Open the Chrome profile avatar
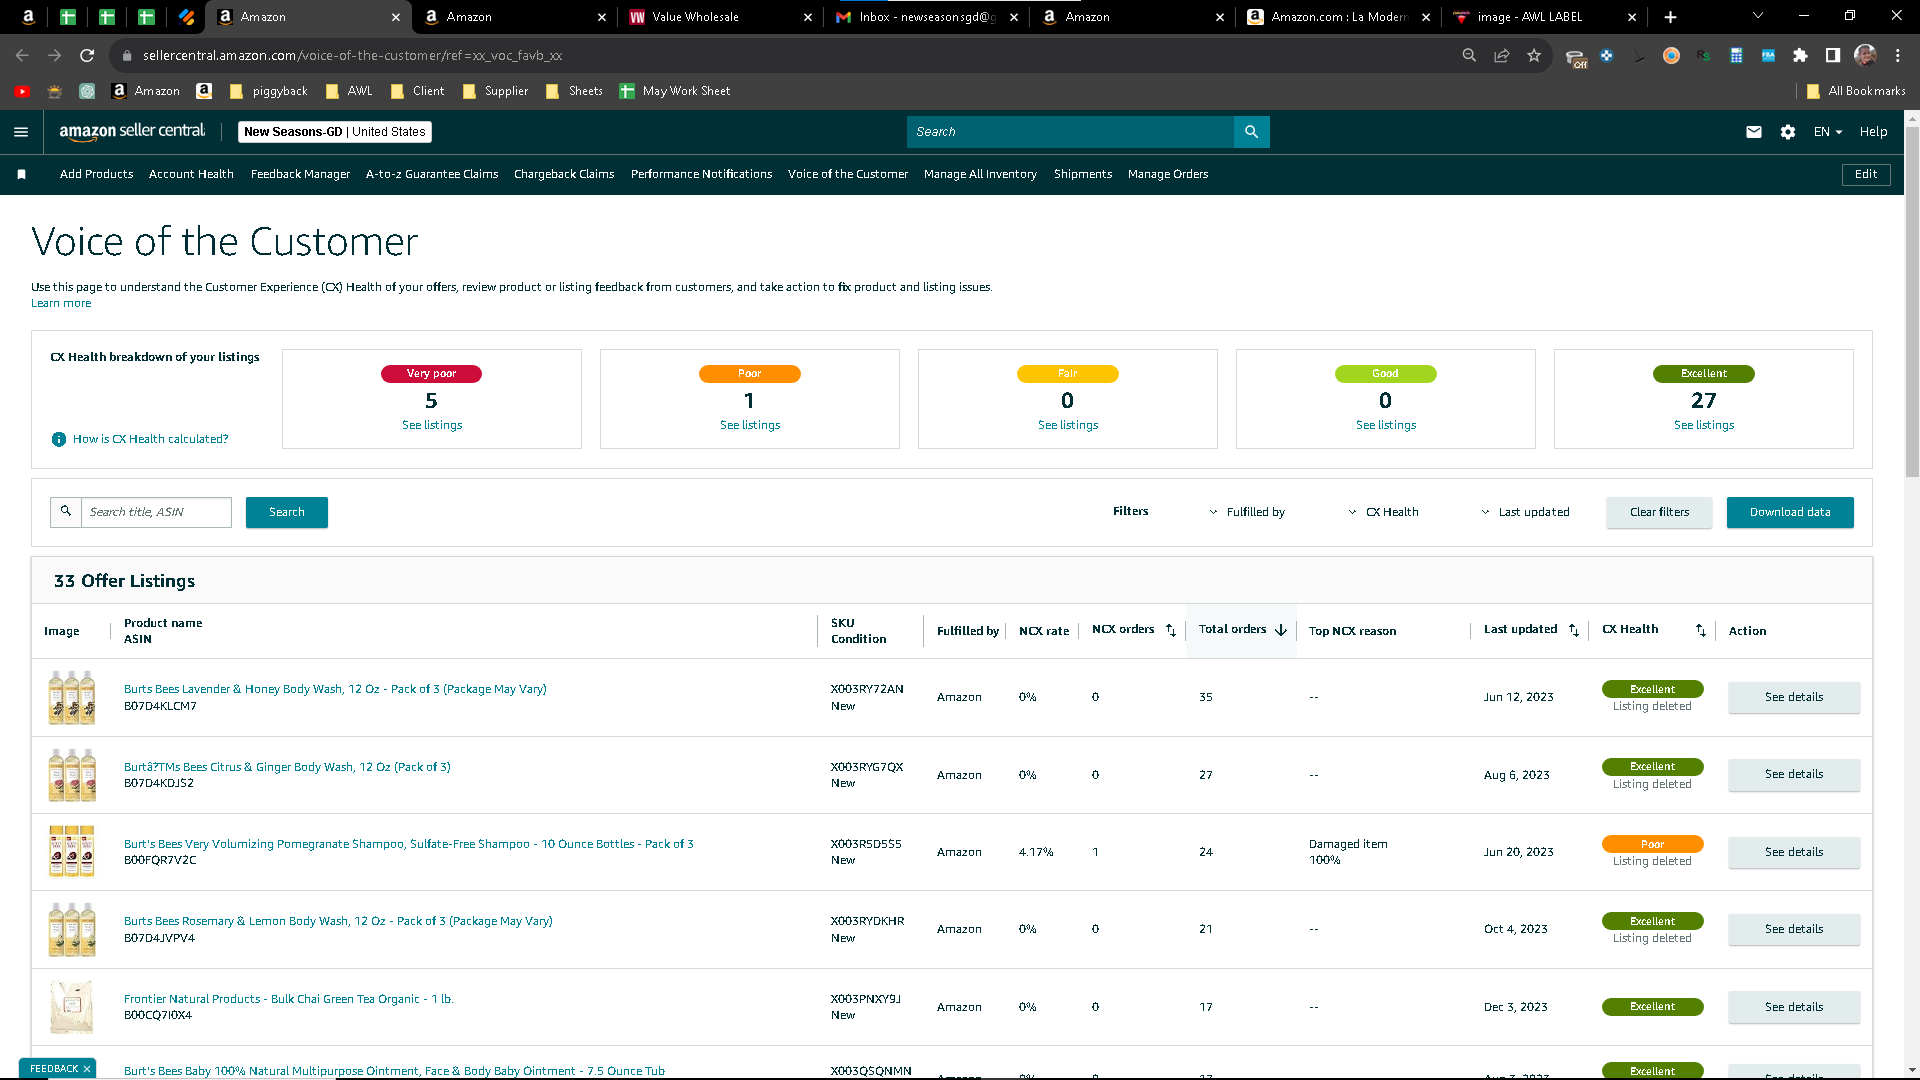 [1865, 56]
